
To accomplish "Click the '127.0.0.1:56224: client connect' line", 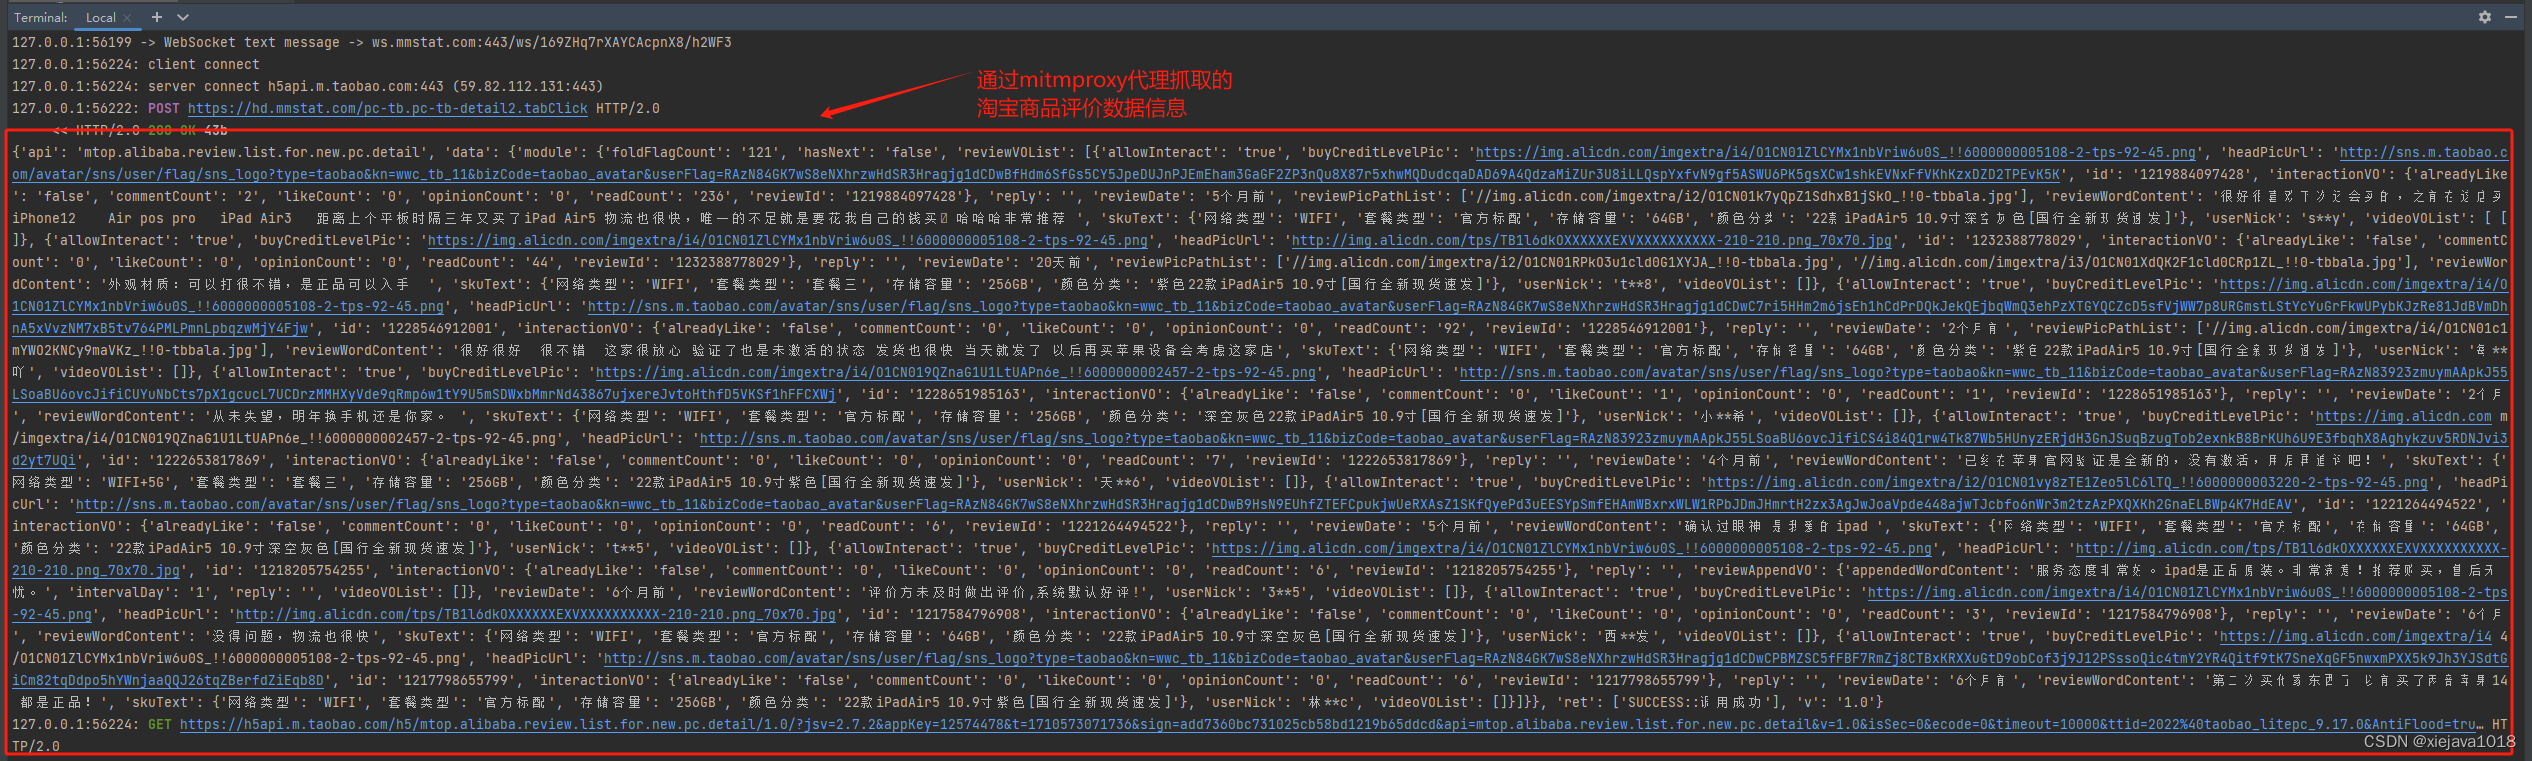I will [x=136, y=64].
